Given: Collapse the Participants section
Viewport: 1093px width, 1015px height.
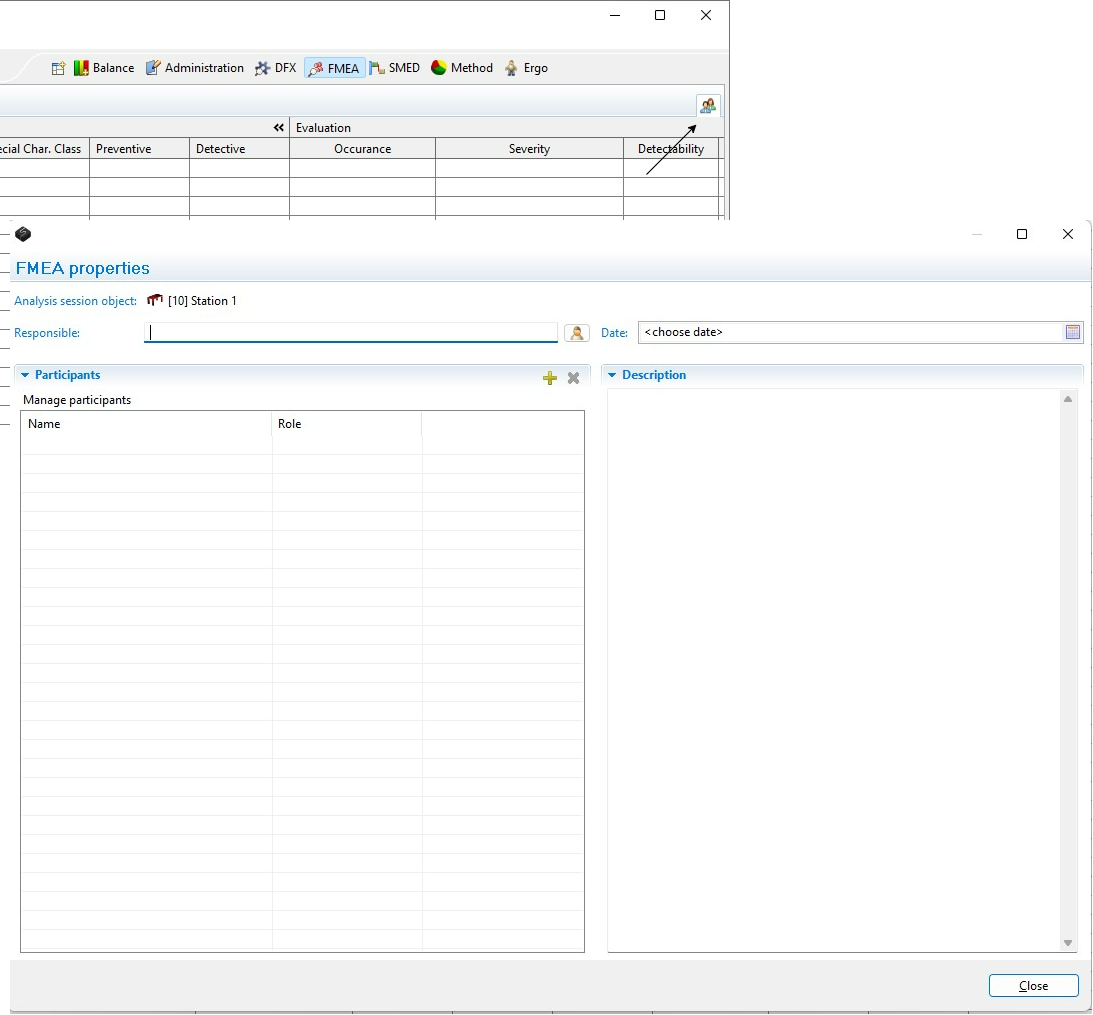Looking at the screenshot, I should [25, 375].
